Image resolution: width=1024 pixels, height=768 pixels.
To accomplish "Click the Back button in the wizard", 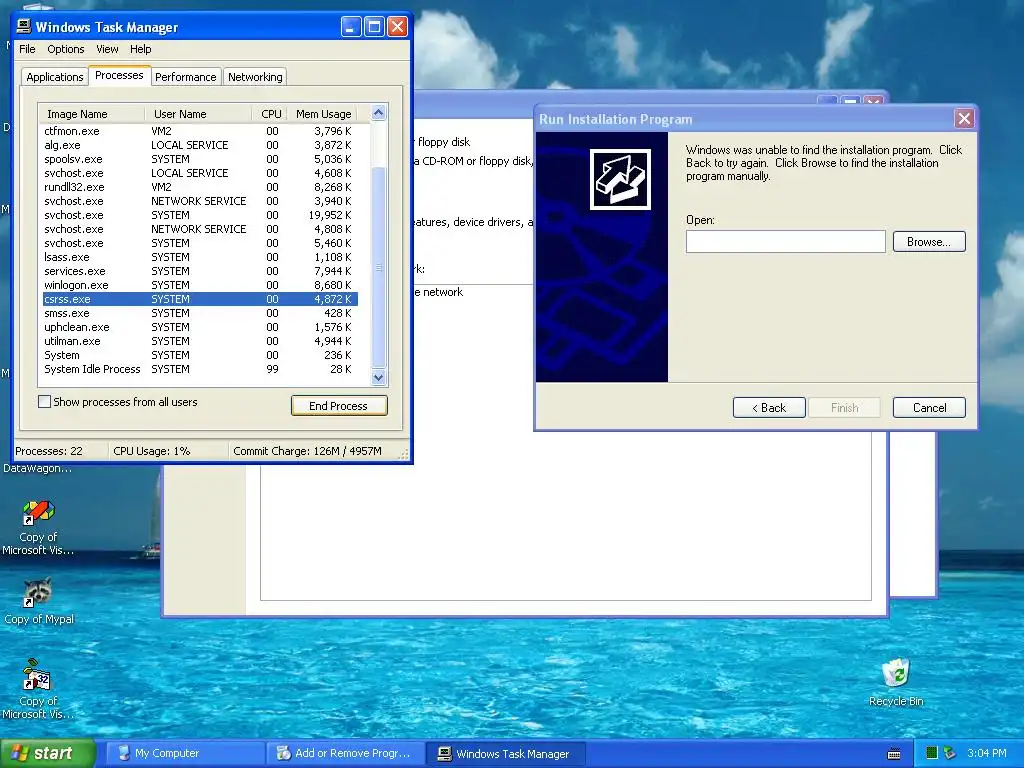I will point(769,408).
